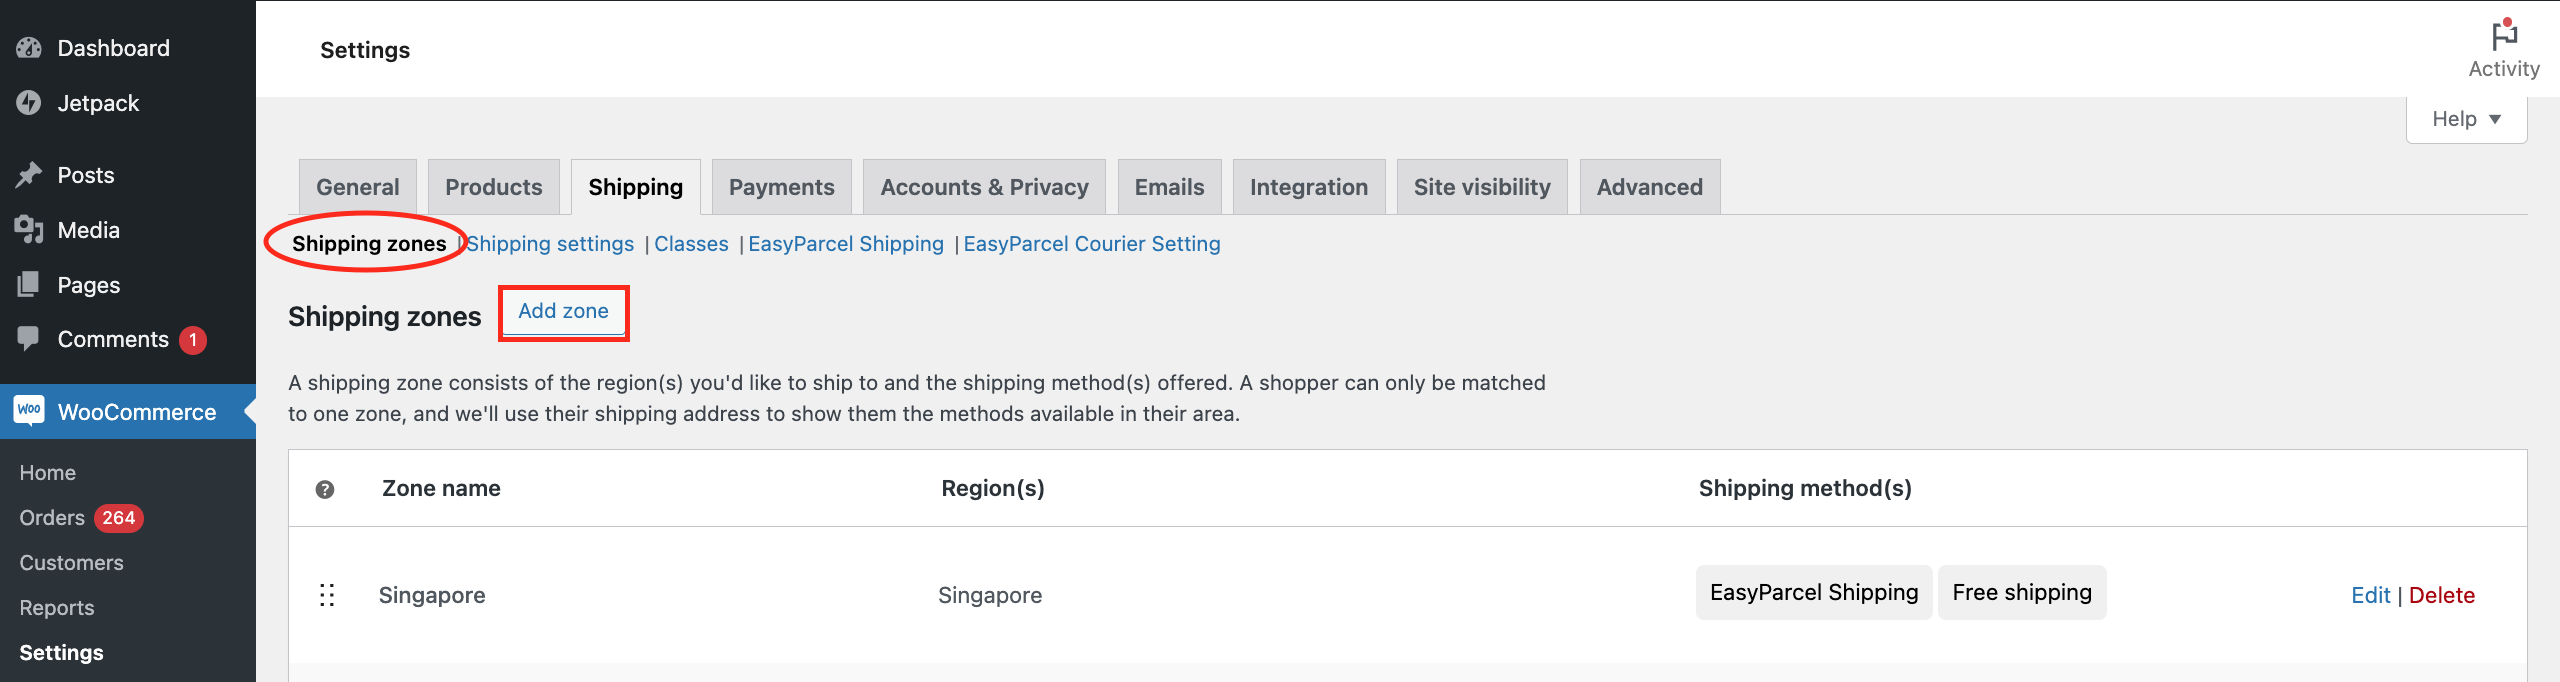The height and width of the screenshot is (682, 2560).
Task: Click the WooCommerce Woo logo icon
Action: tap(29, 411)
